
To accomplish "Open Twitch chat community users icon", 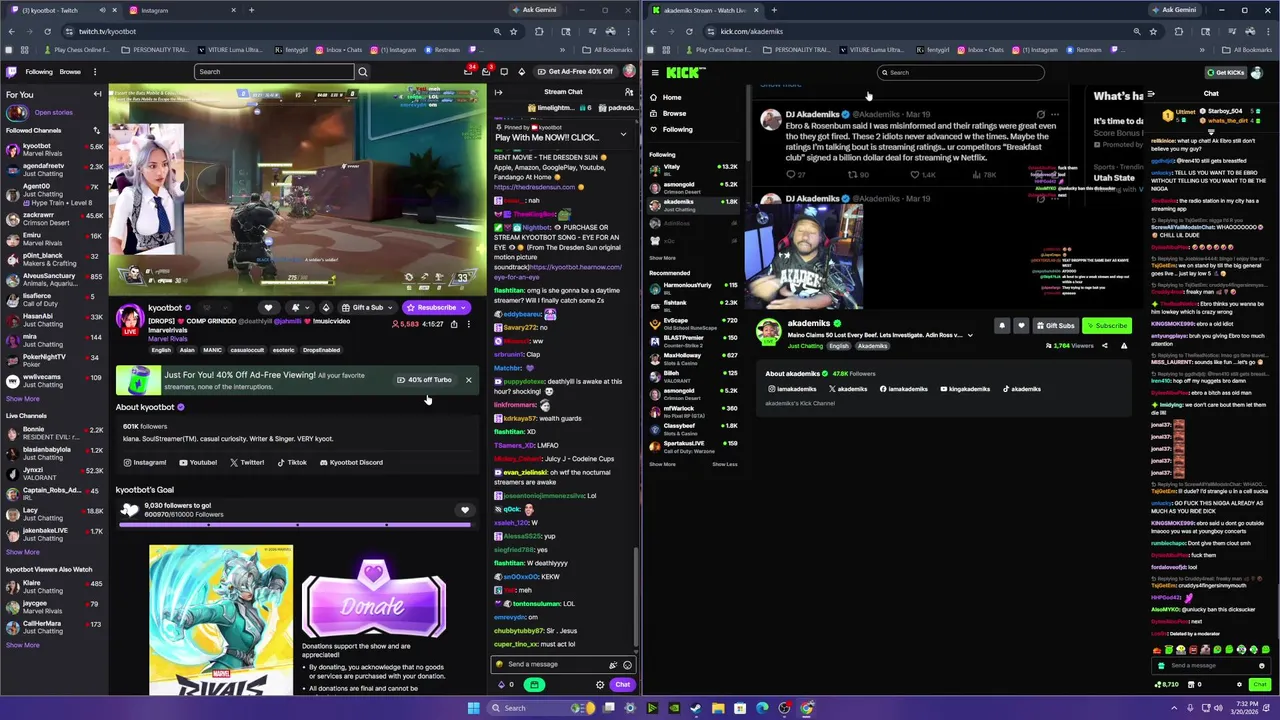I will (629, 92).
